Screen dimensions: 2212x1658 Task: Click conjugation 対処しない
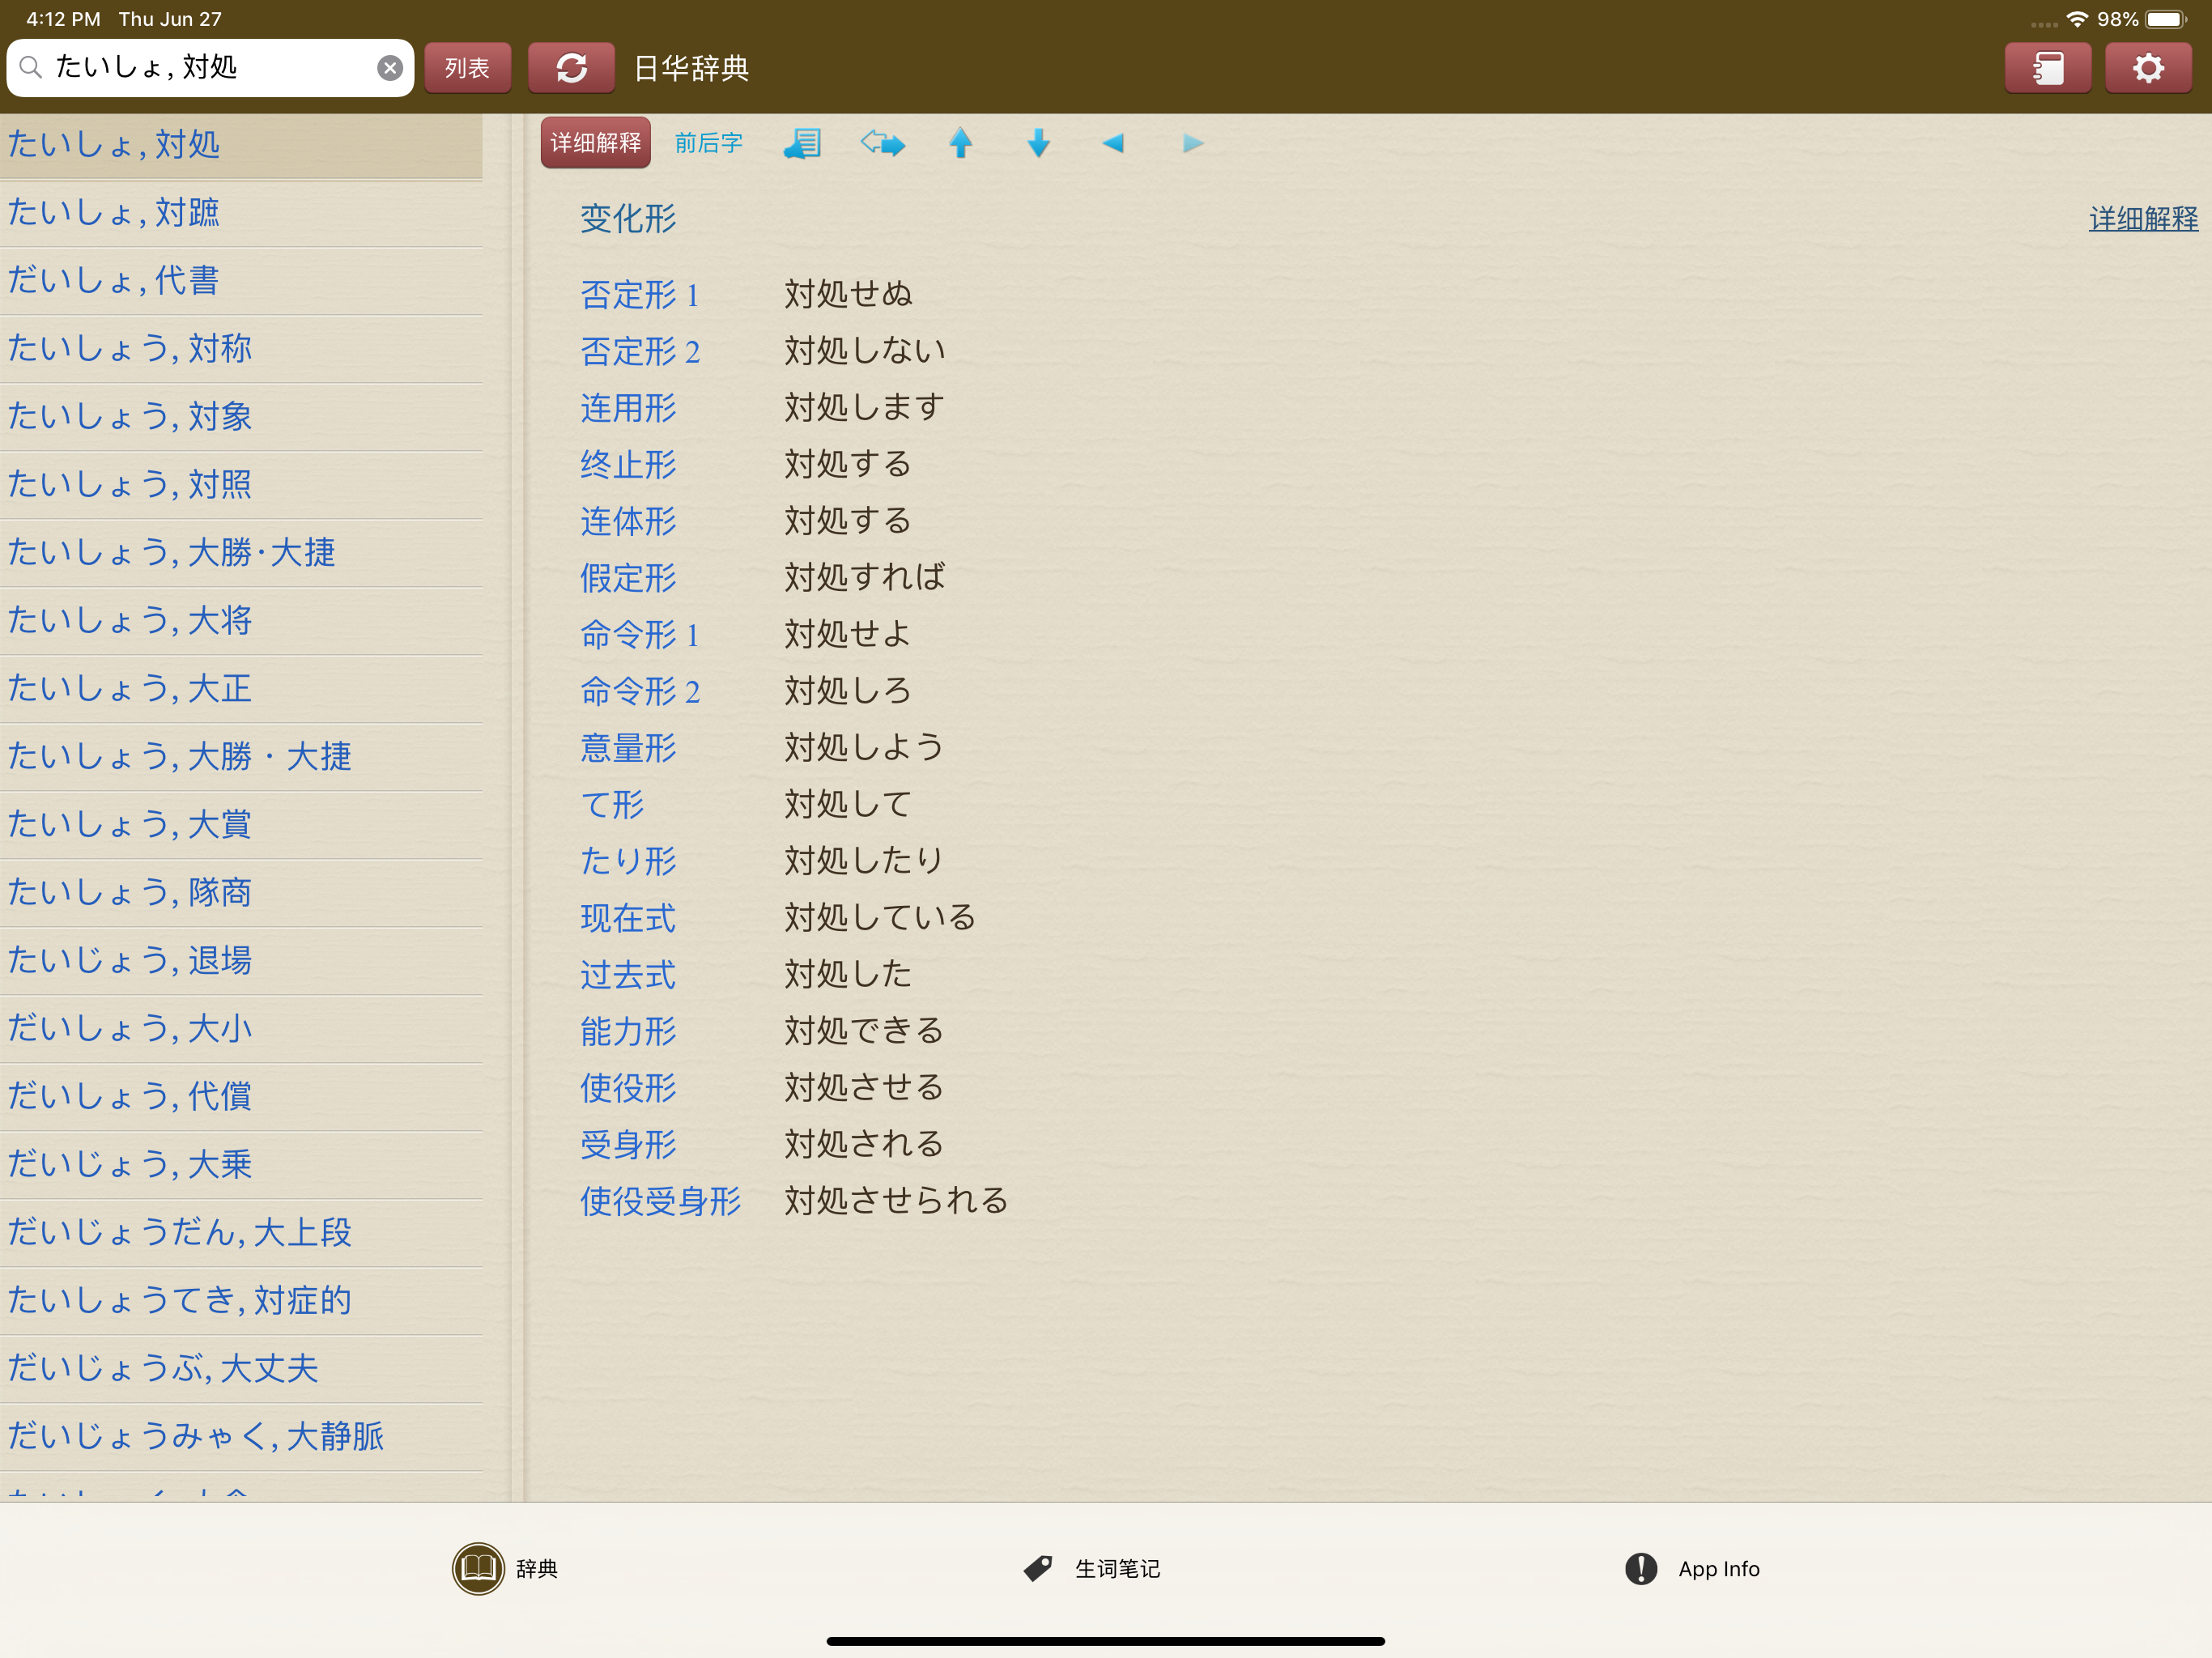point(864,350)
